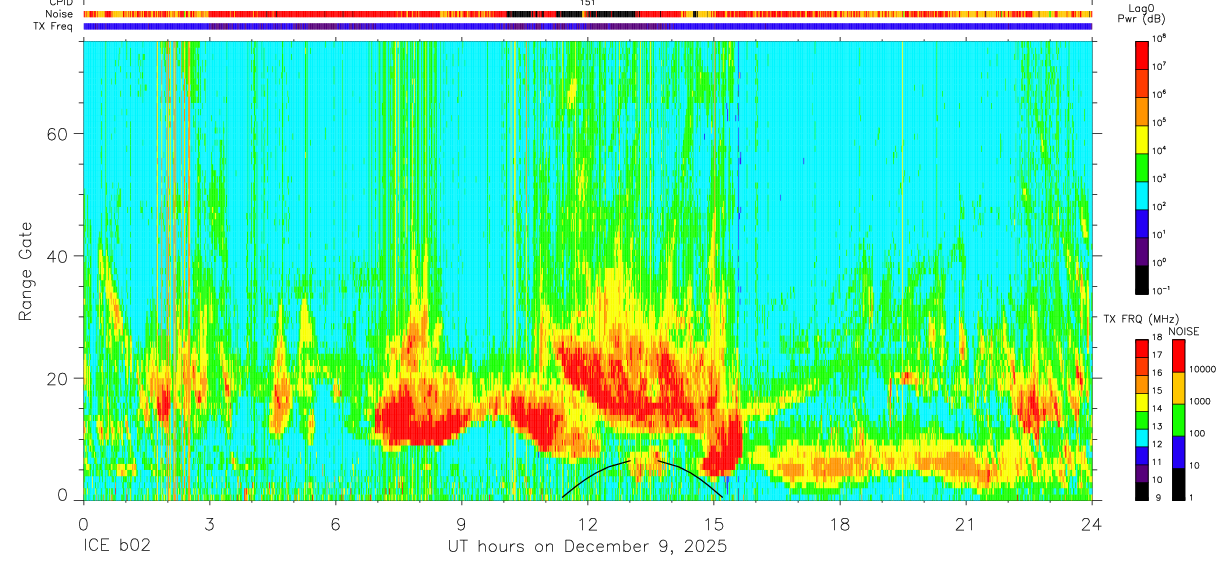Image resolution: width=1228 pixels, height=567 pixels.
Task: Pick the top red segment of the Lag0 Pwr colorbar
Action: tap(1142, 54)
